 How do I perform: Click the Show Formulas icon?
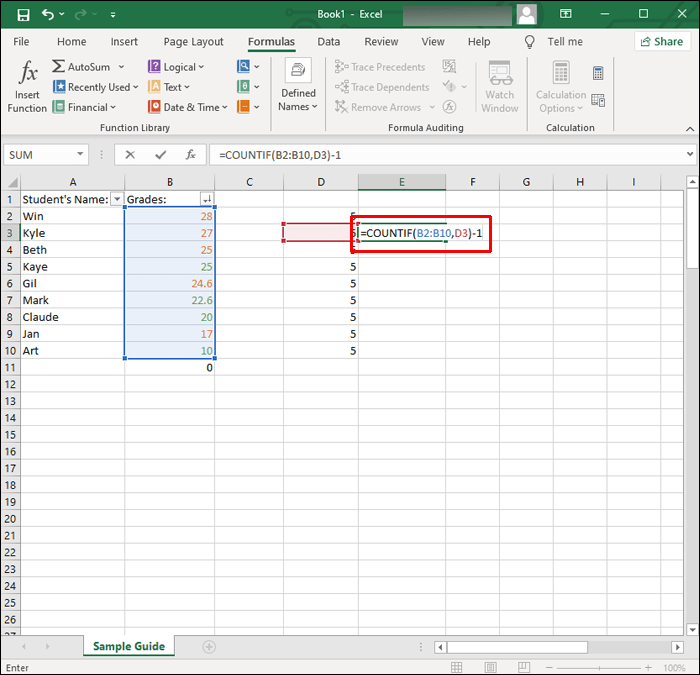coord(449,67)
